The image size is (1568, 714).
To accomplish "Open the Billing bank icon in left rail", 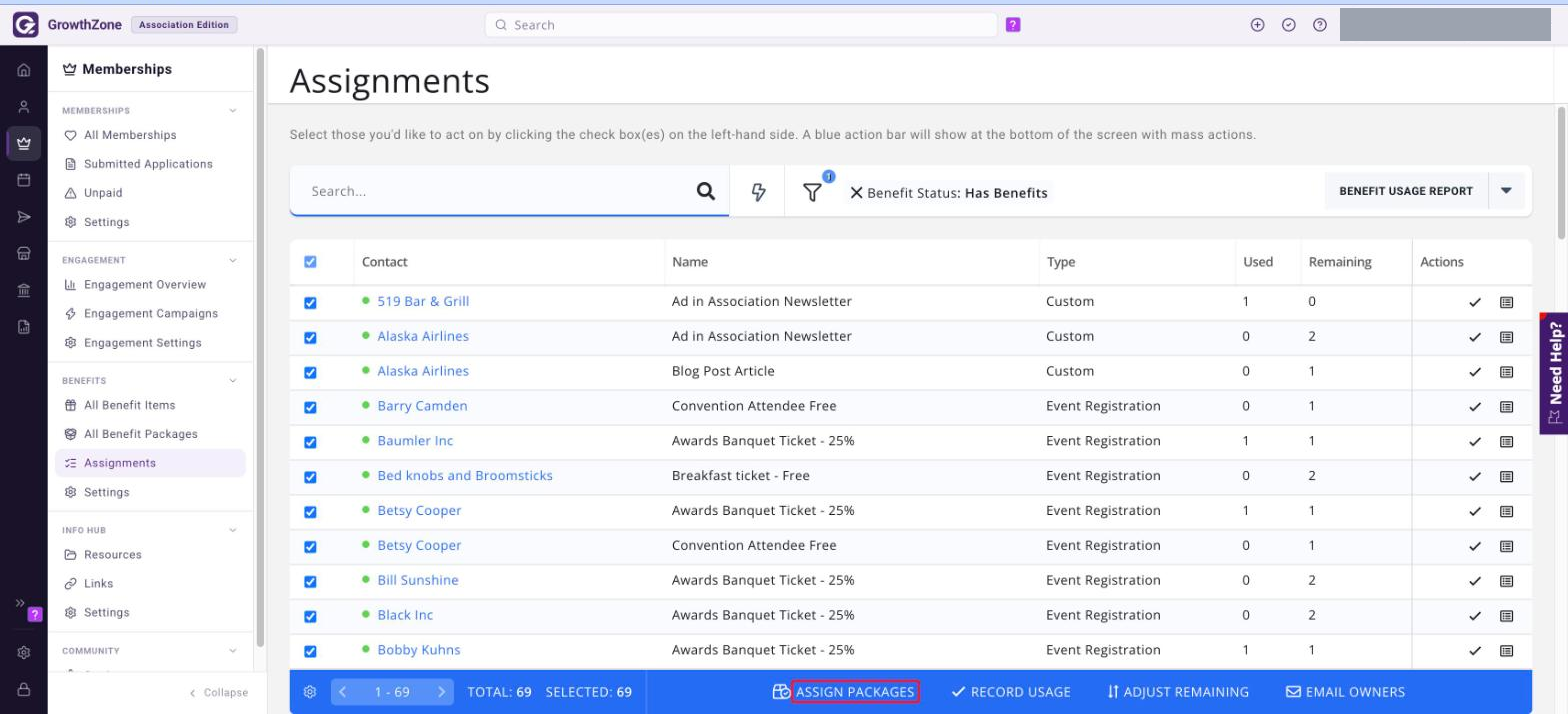I will [x=24, y=290].
